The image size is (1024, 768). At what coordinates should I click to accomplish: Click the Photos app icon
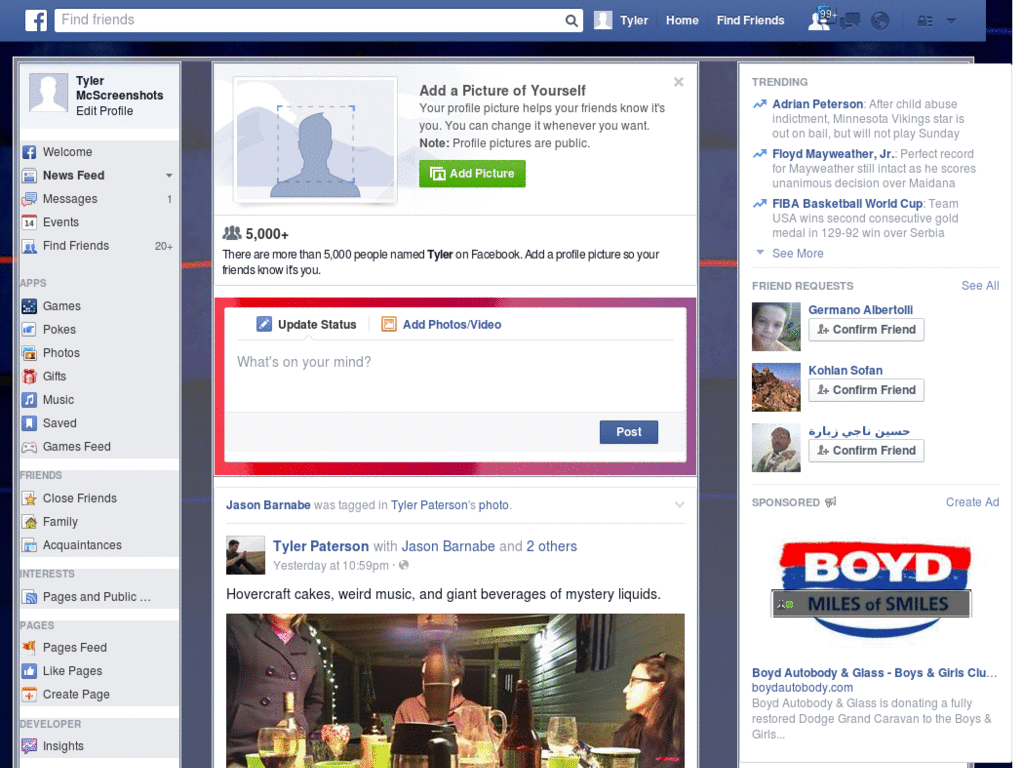coord(29,353)
